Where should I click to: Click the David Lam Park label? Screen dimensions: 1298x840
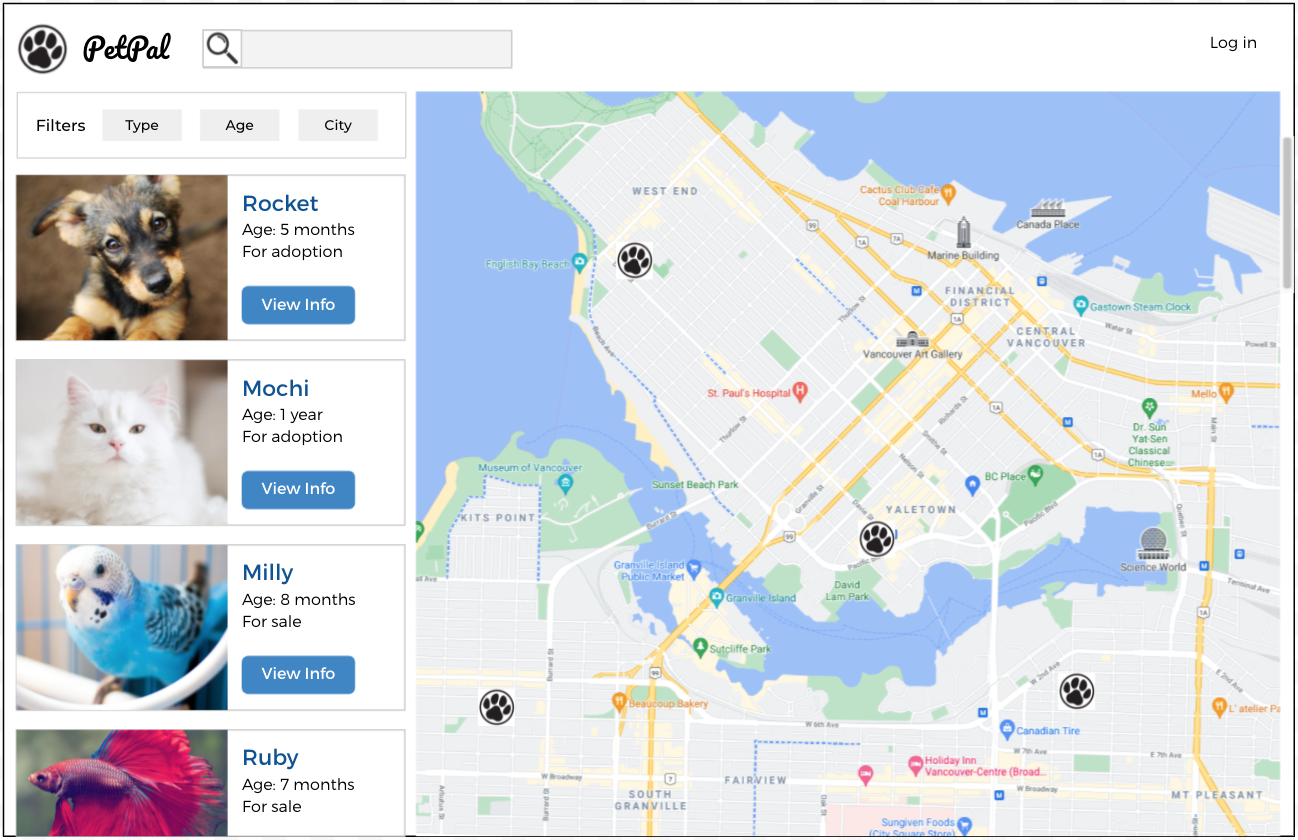pyautogui.click(x=847, y=590)
